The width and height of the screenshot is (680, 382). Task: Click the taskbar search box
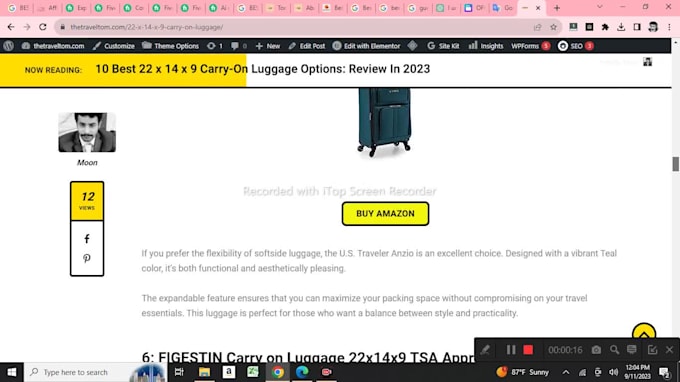tap(95, 372)
